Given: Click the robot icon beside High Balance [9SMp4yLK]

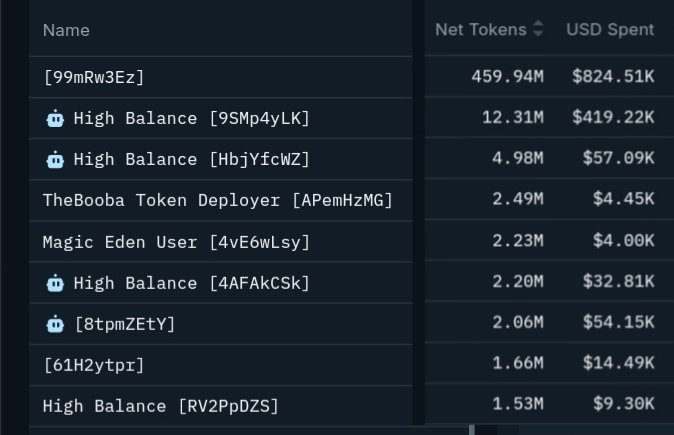Looking at the screenshot, I should click(x=55, y=119).
